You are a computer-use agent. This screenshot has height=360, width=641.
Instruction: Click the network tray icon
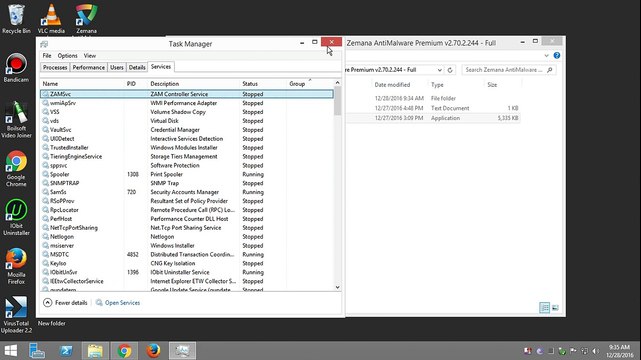585,351
